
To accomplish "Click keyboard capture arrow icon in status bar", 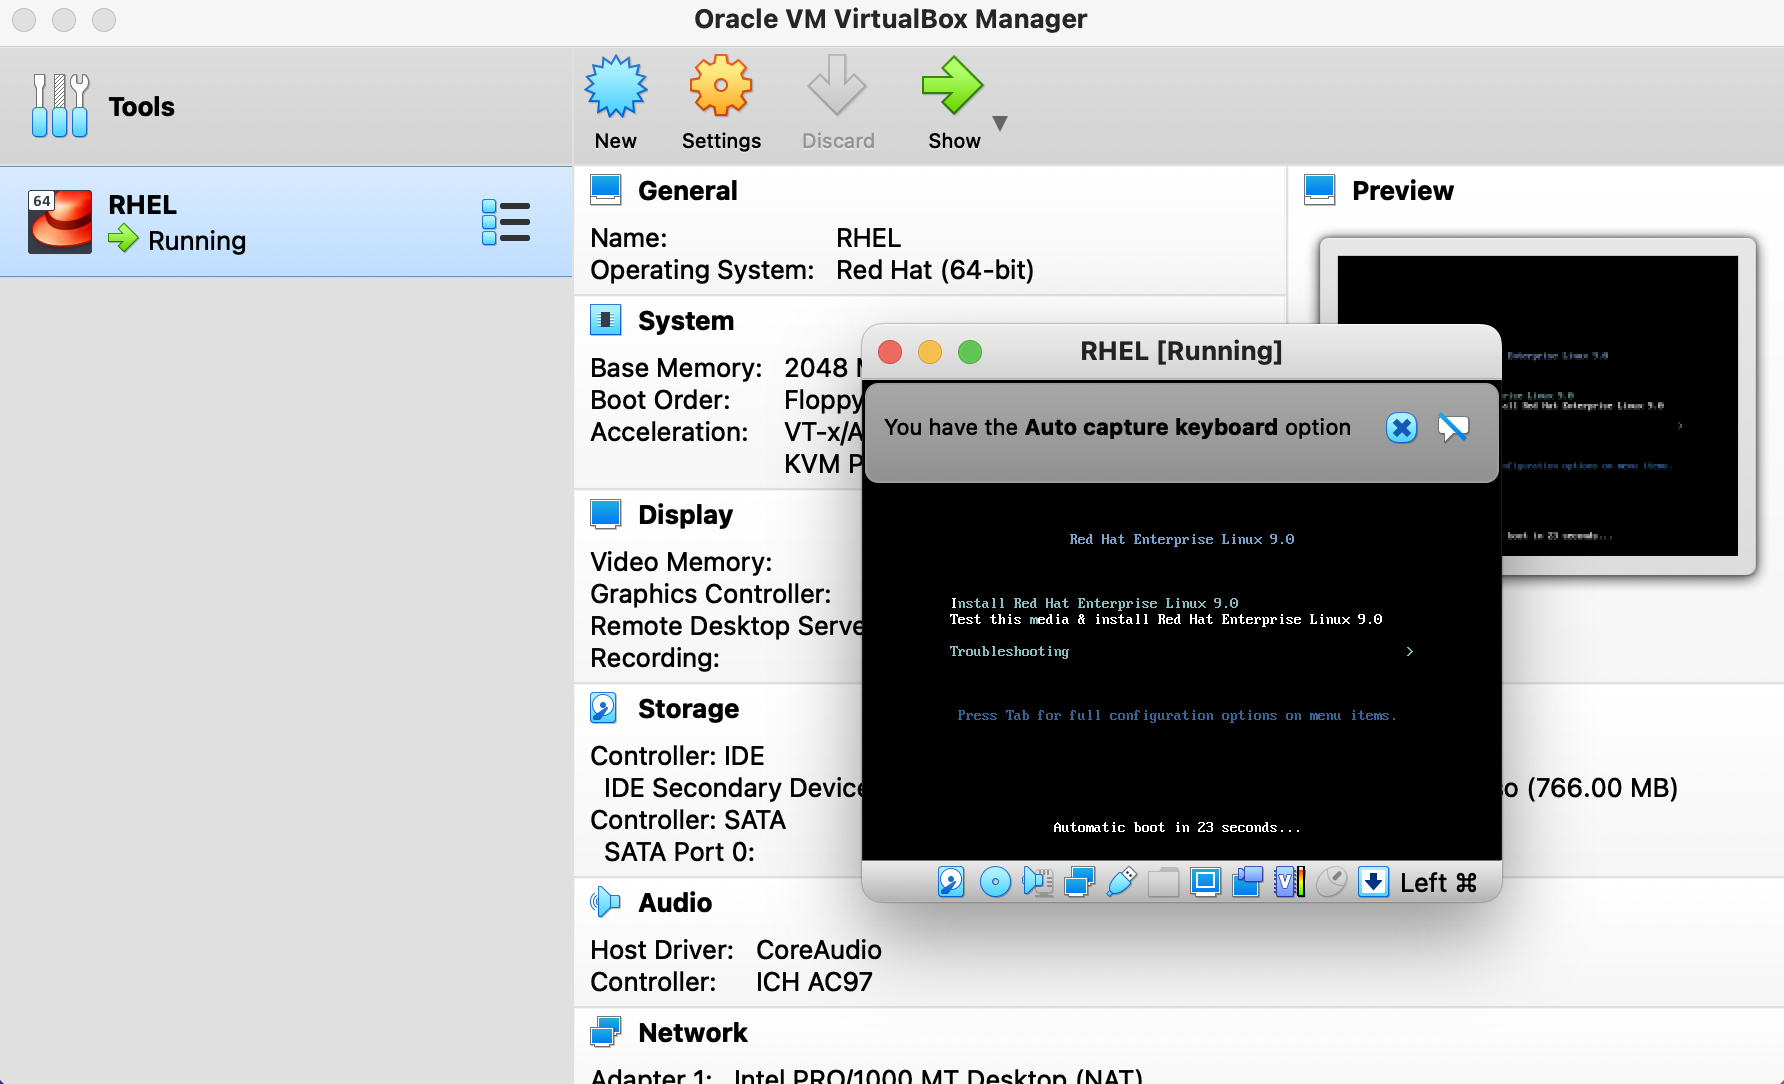I will [x=1374, y=882].
